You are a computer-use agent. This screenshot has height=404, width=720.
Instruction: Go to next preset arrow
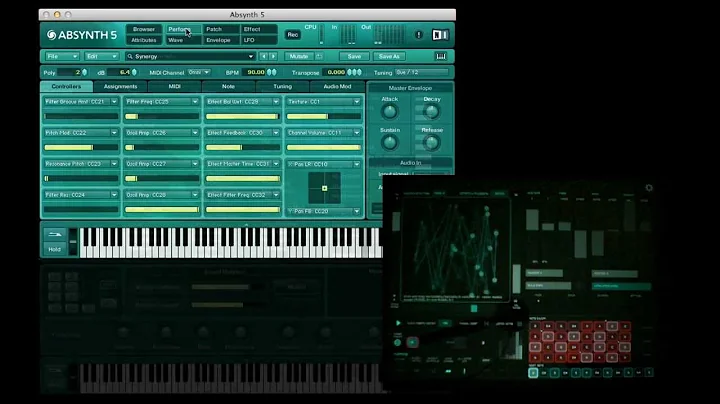[273, 56]
